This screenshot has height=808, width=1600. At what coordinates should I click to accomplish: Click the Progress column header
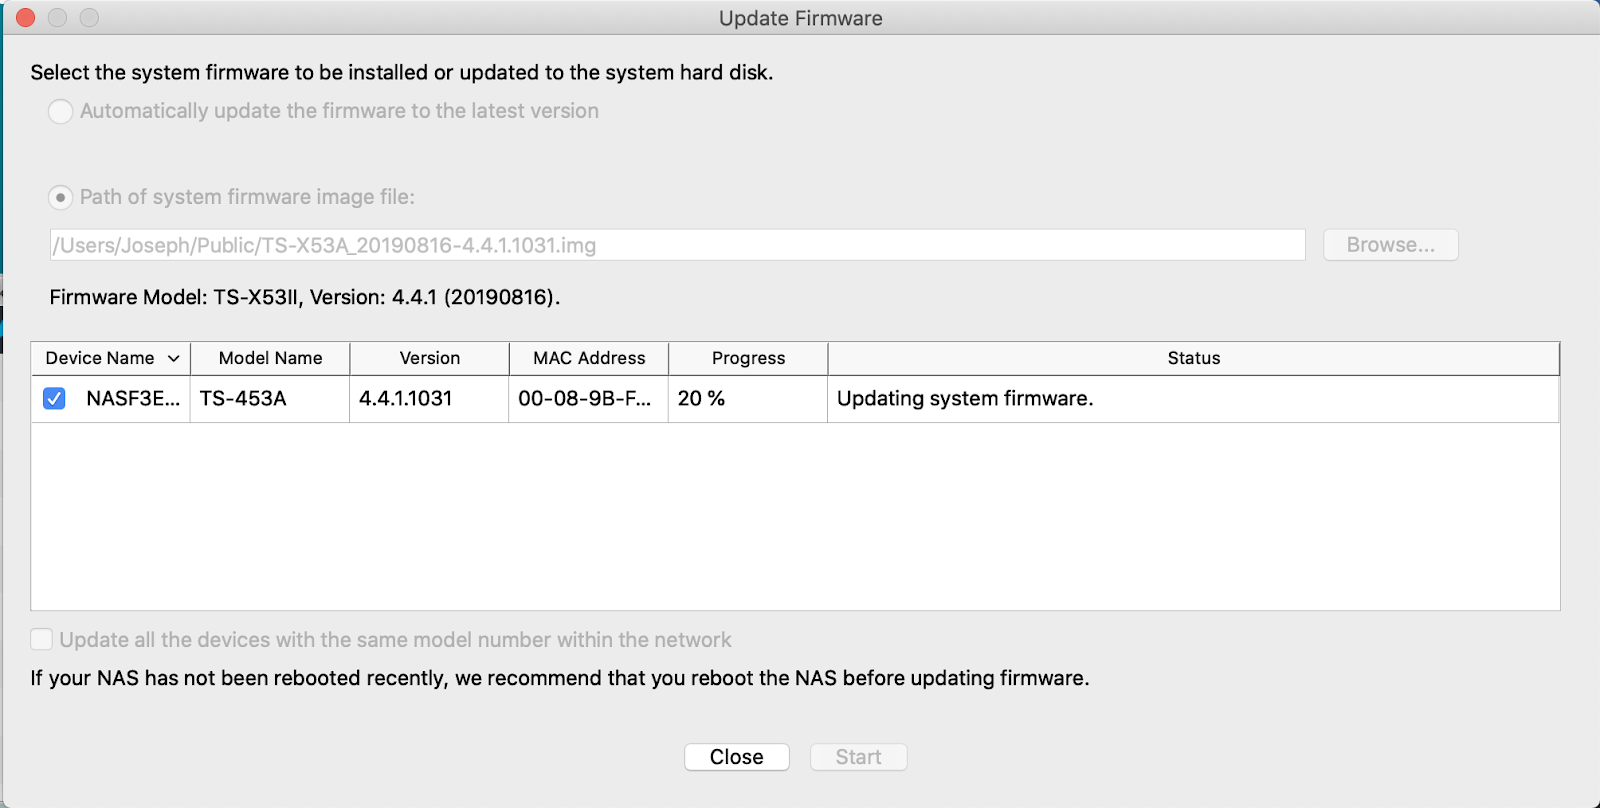coord(748,358)
